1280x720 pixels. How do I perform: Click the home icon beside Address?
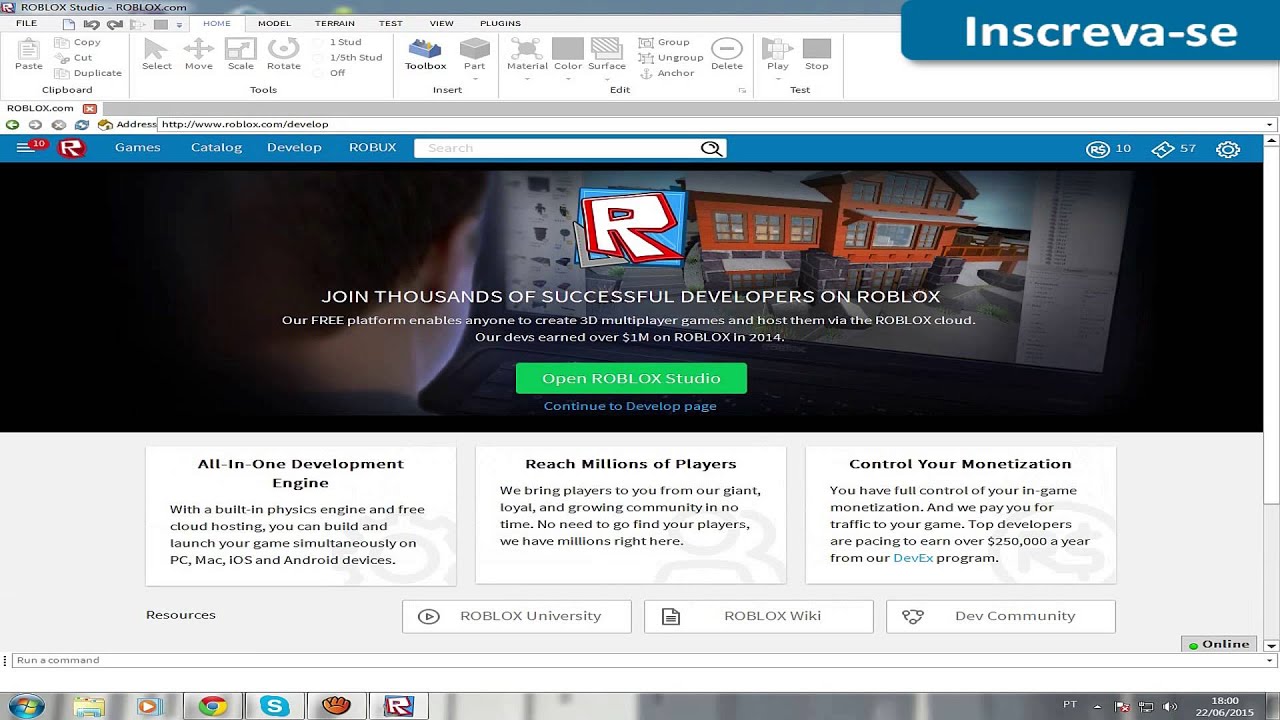[x=105, y=125]
